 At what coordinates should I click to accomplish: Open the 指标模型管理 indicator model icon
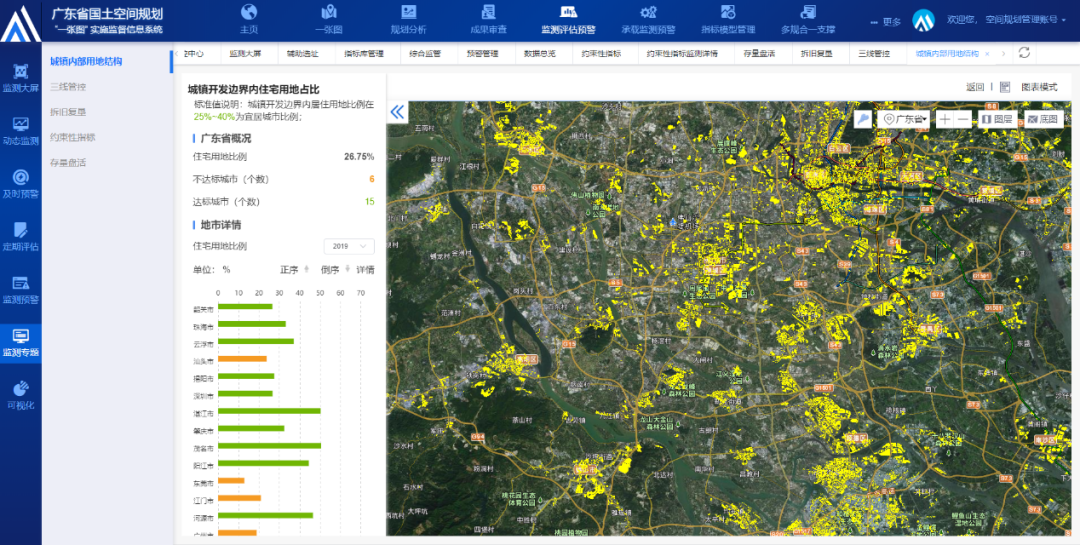tap(728, 12)
